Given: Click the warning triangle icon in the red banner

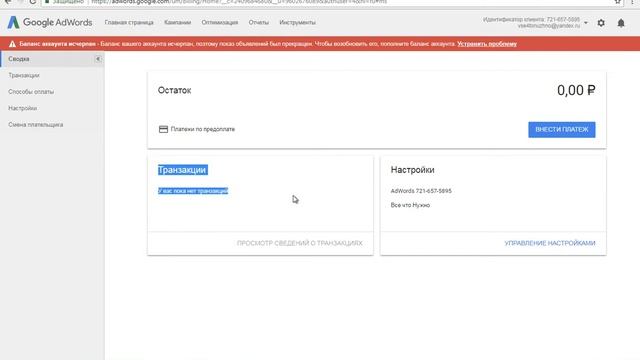Looking at the screenshot, I should pyautogui.click(x=12, y=44).
